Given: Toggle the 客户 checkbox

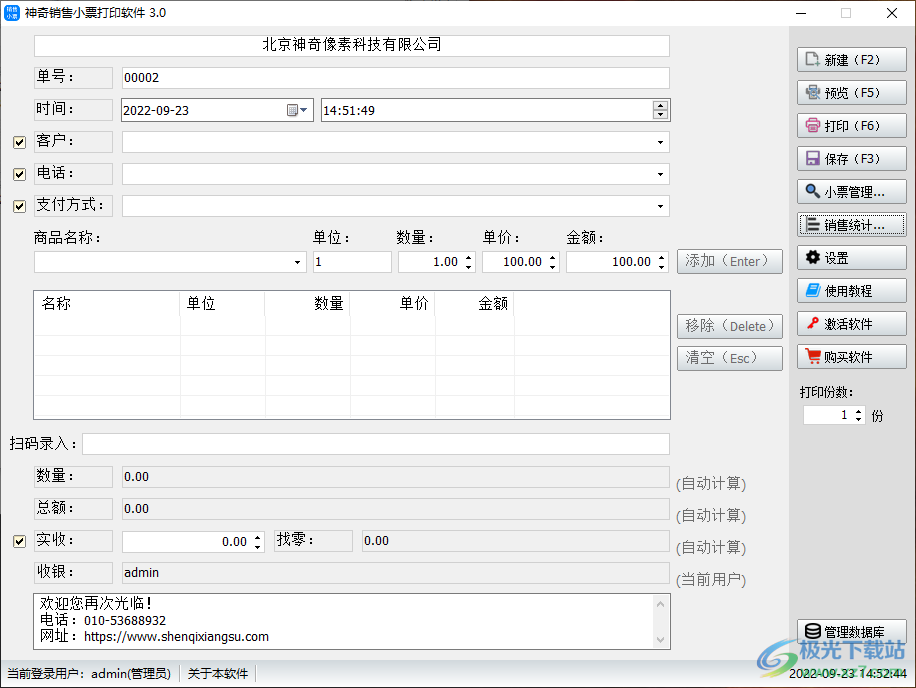Looking at the screenshot, I should (19, 142).
